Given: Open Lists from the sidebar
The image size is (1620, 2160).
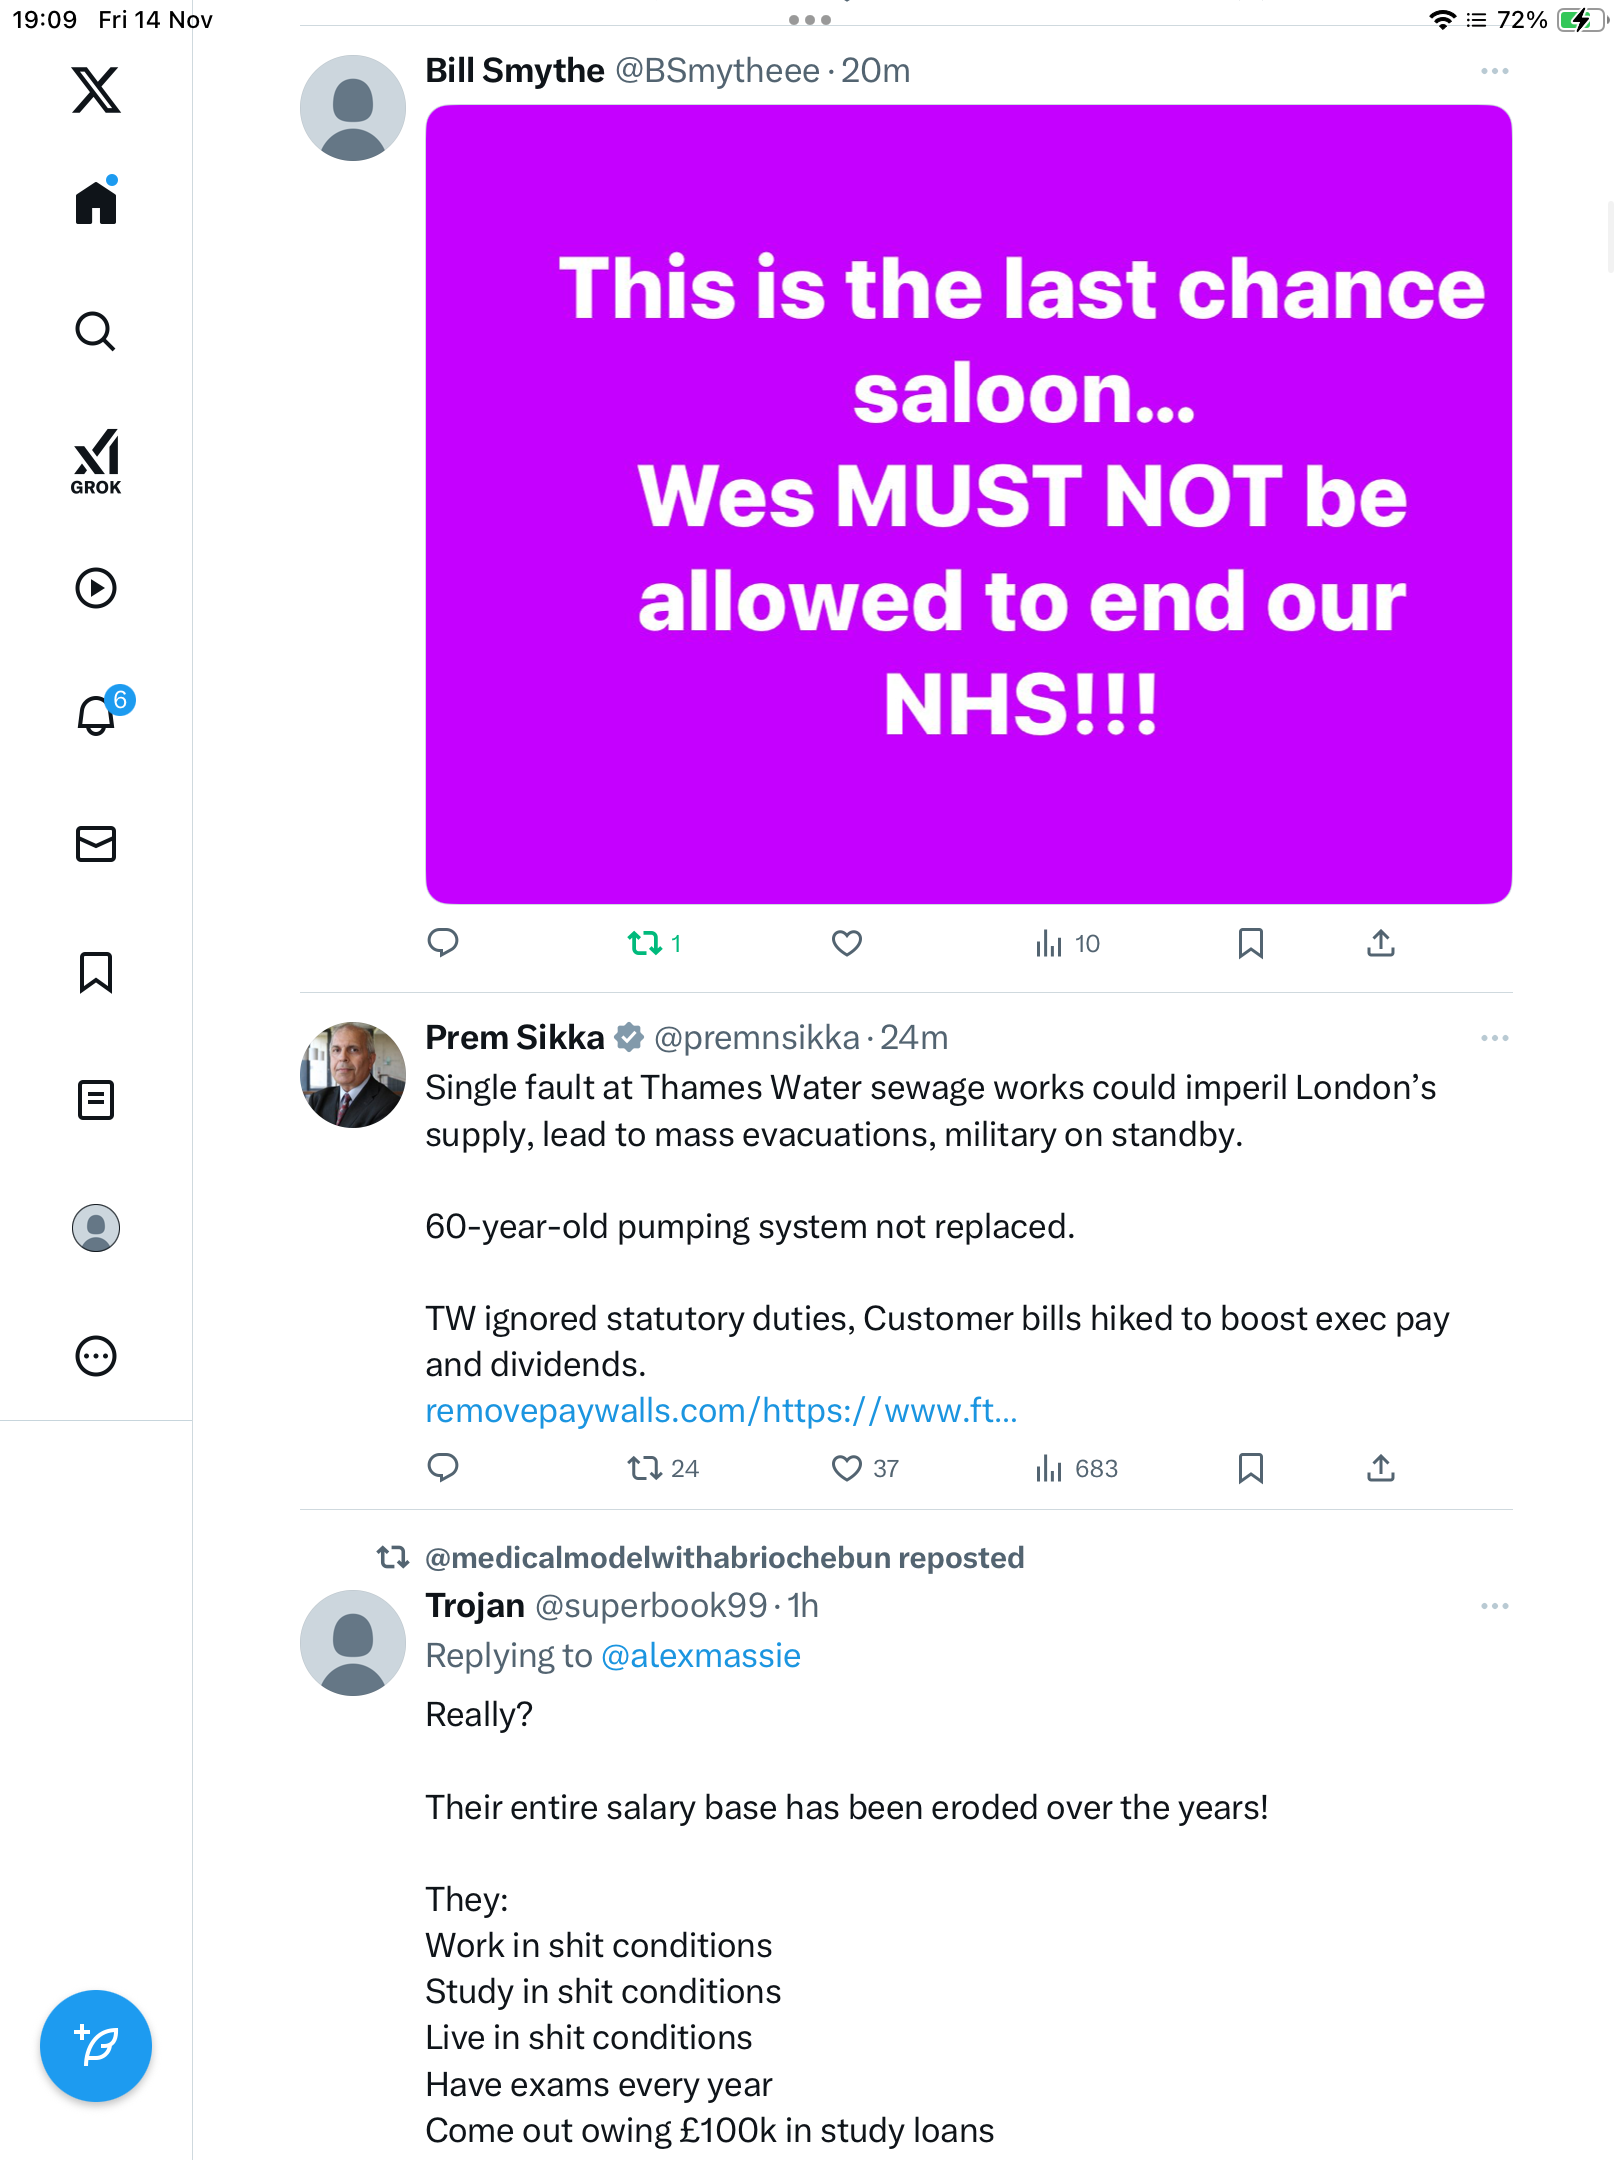Looking at the screenshot, I should pos(96,1100).
